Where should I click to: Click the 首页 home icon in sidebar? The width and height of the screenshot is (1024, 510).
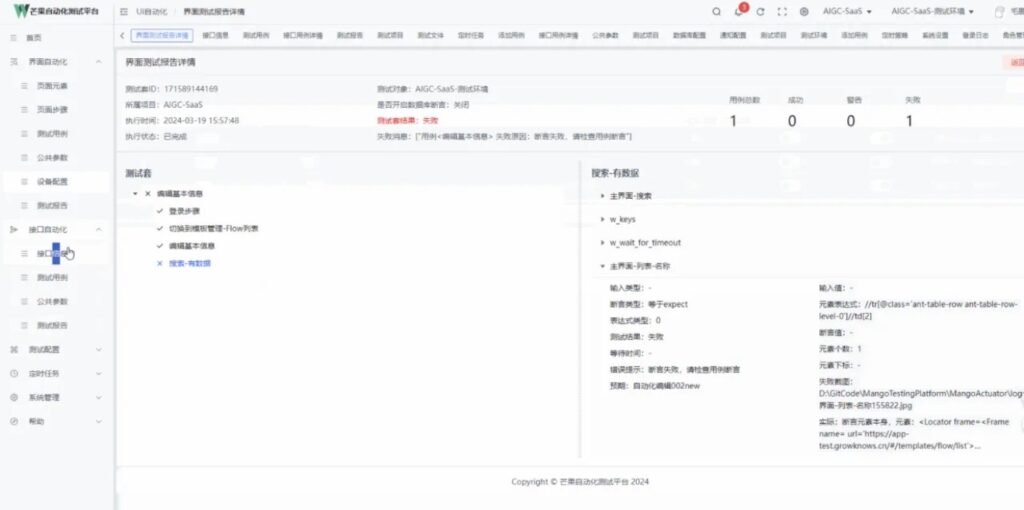[14, 38]
